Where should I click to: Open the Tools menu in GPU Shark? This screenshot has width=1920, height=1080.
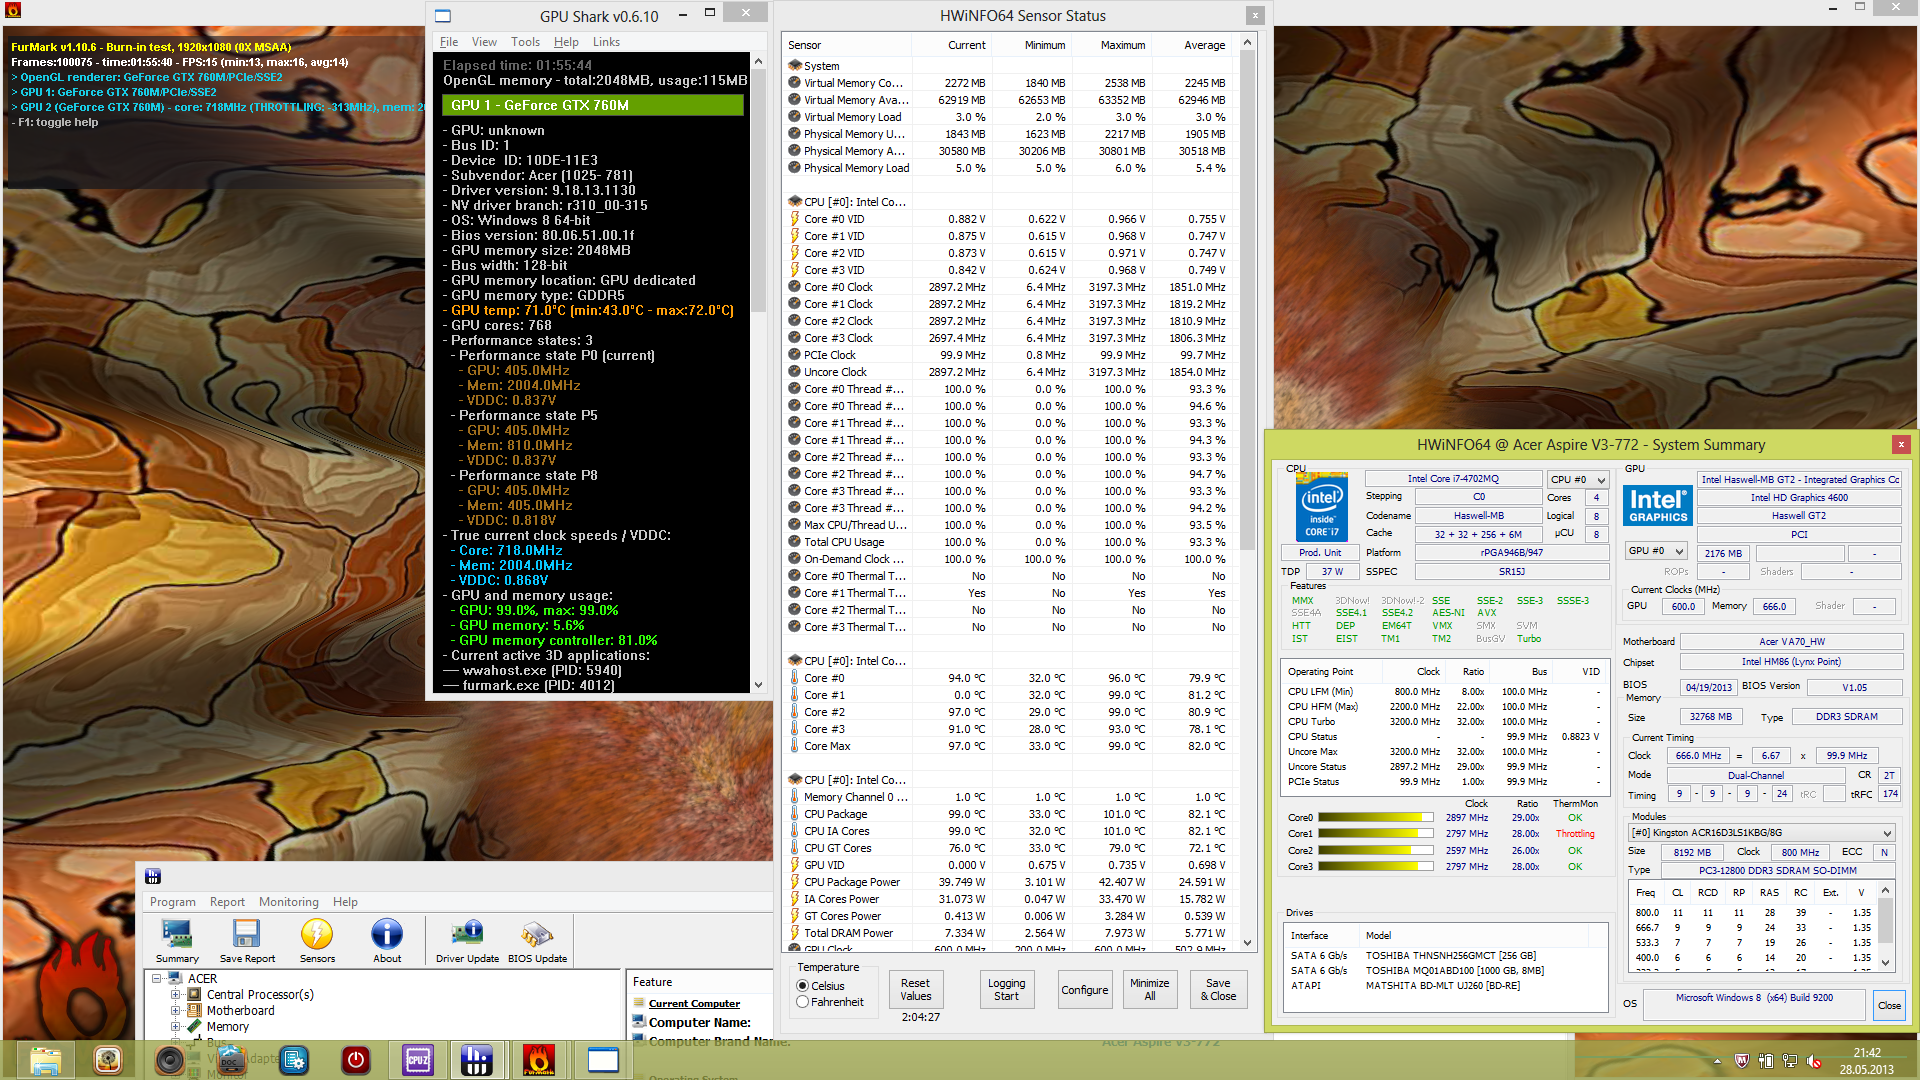pos(525,42)
